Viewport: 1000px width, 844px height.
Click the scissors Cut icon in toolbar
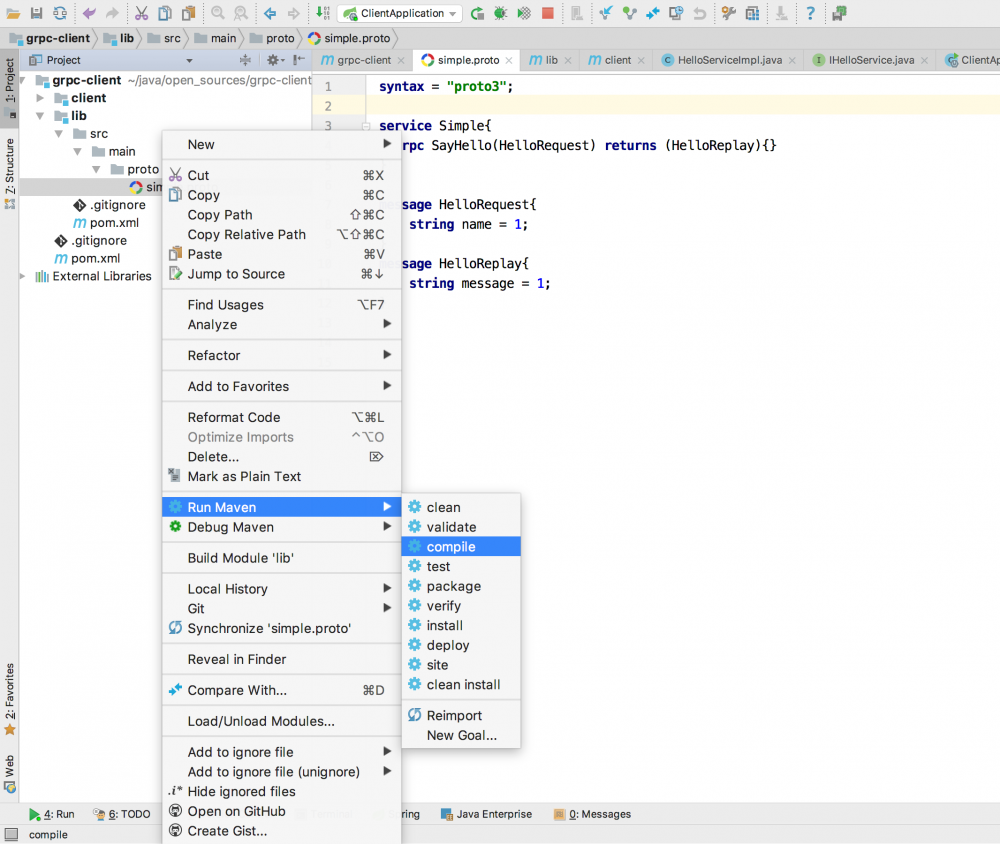pos(141,13)
